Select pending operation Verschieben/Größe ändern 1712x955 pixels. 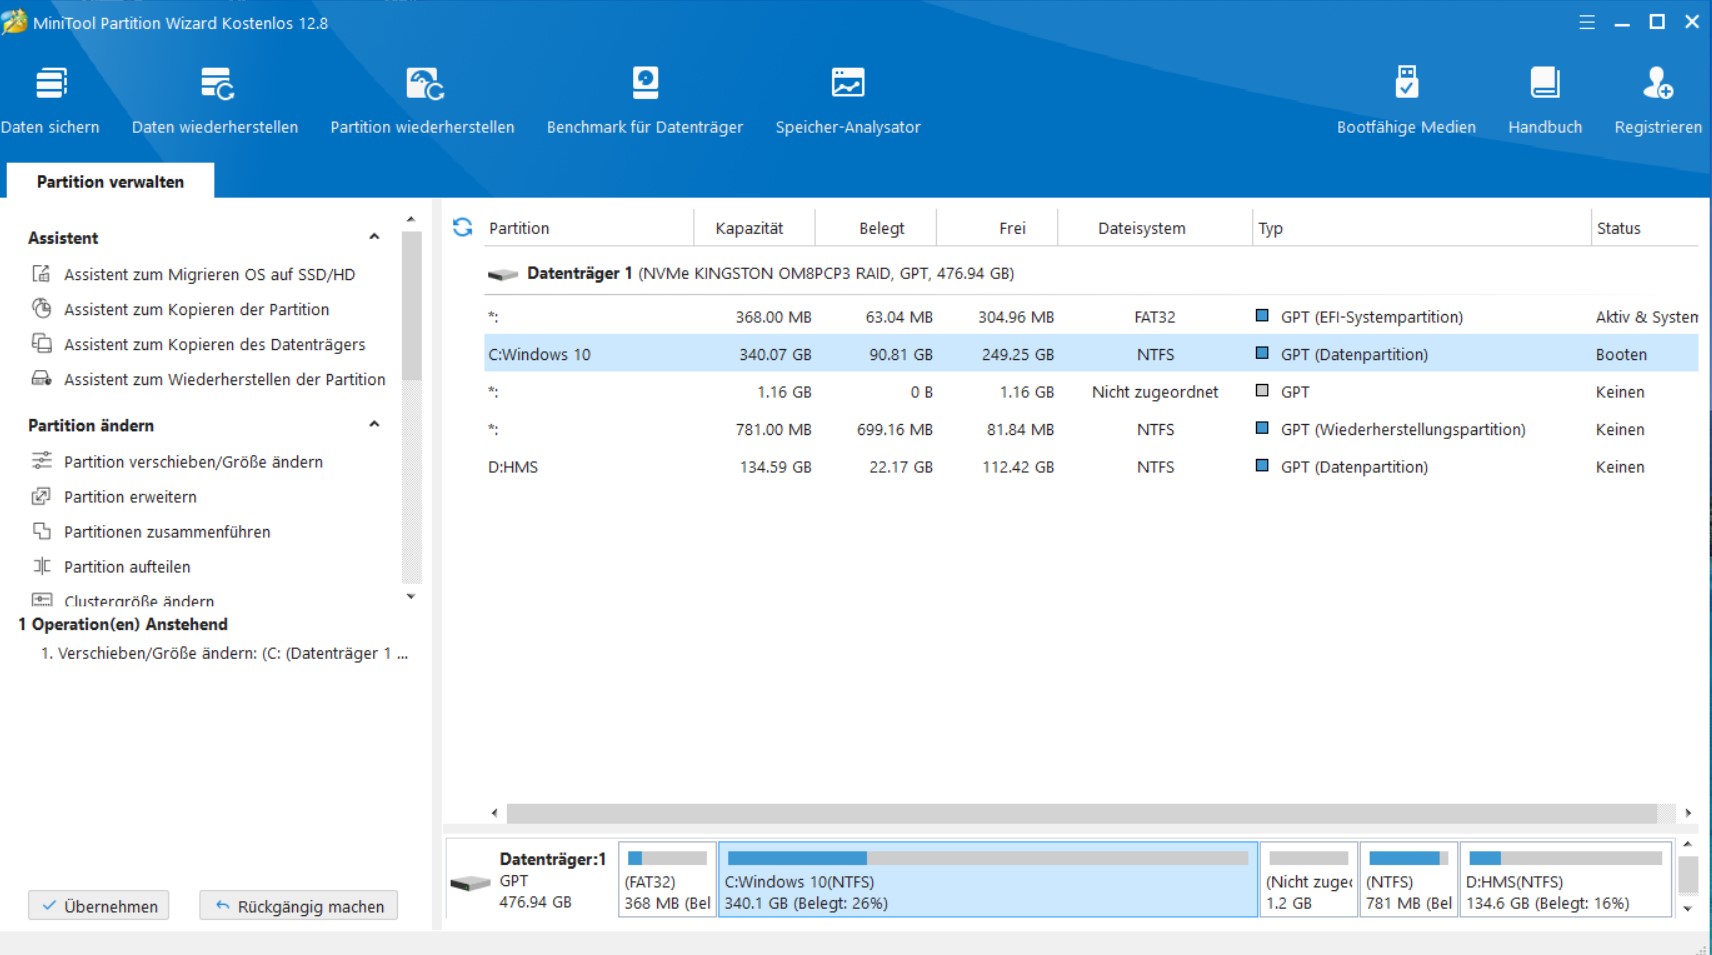pos(224,653)
